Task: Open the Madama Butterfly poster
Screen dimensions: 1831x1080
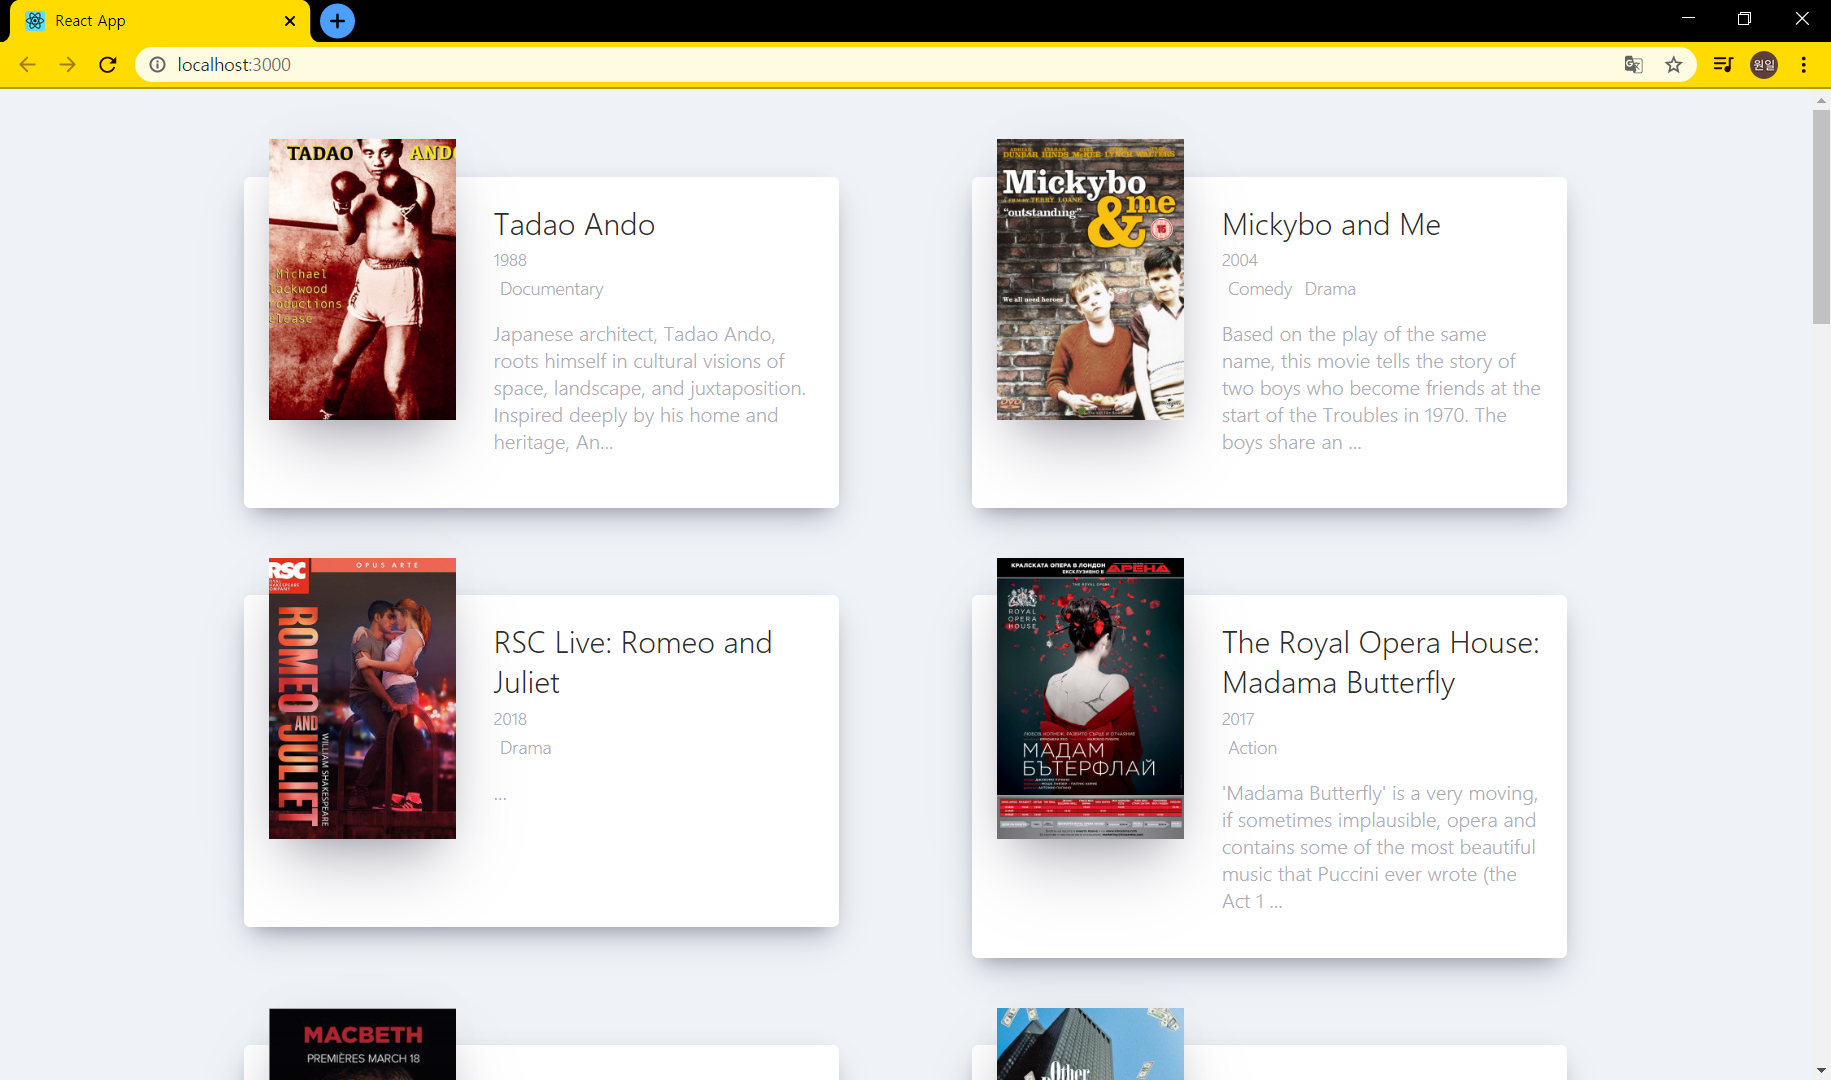Action: click(1090, 698)
